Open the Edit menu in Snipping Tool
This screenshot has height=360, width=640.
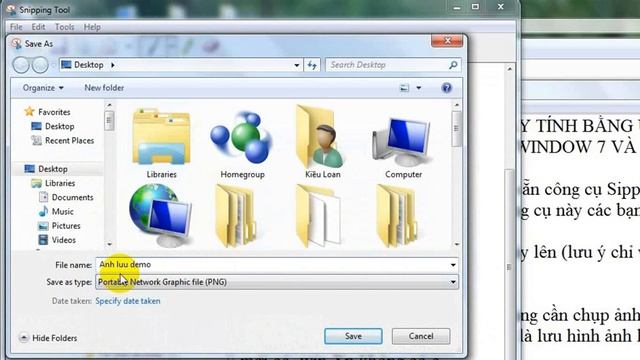click(38, 27)
